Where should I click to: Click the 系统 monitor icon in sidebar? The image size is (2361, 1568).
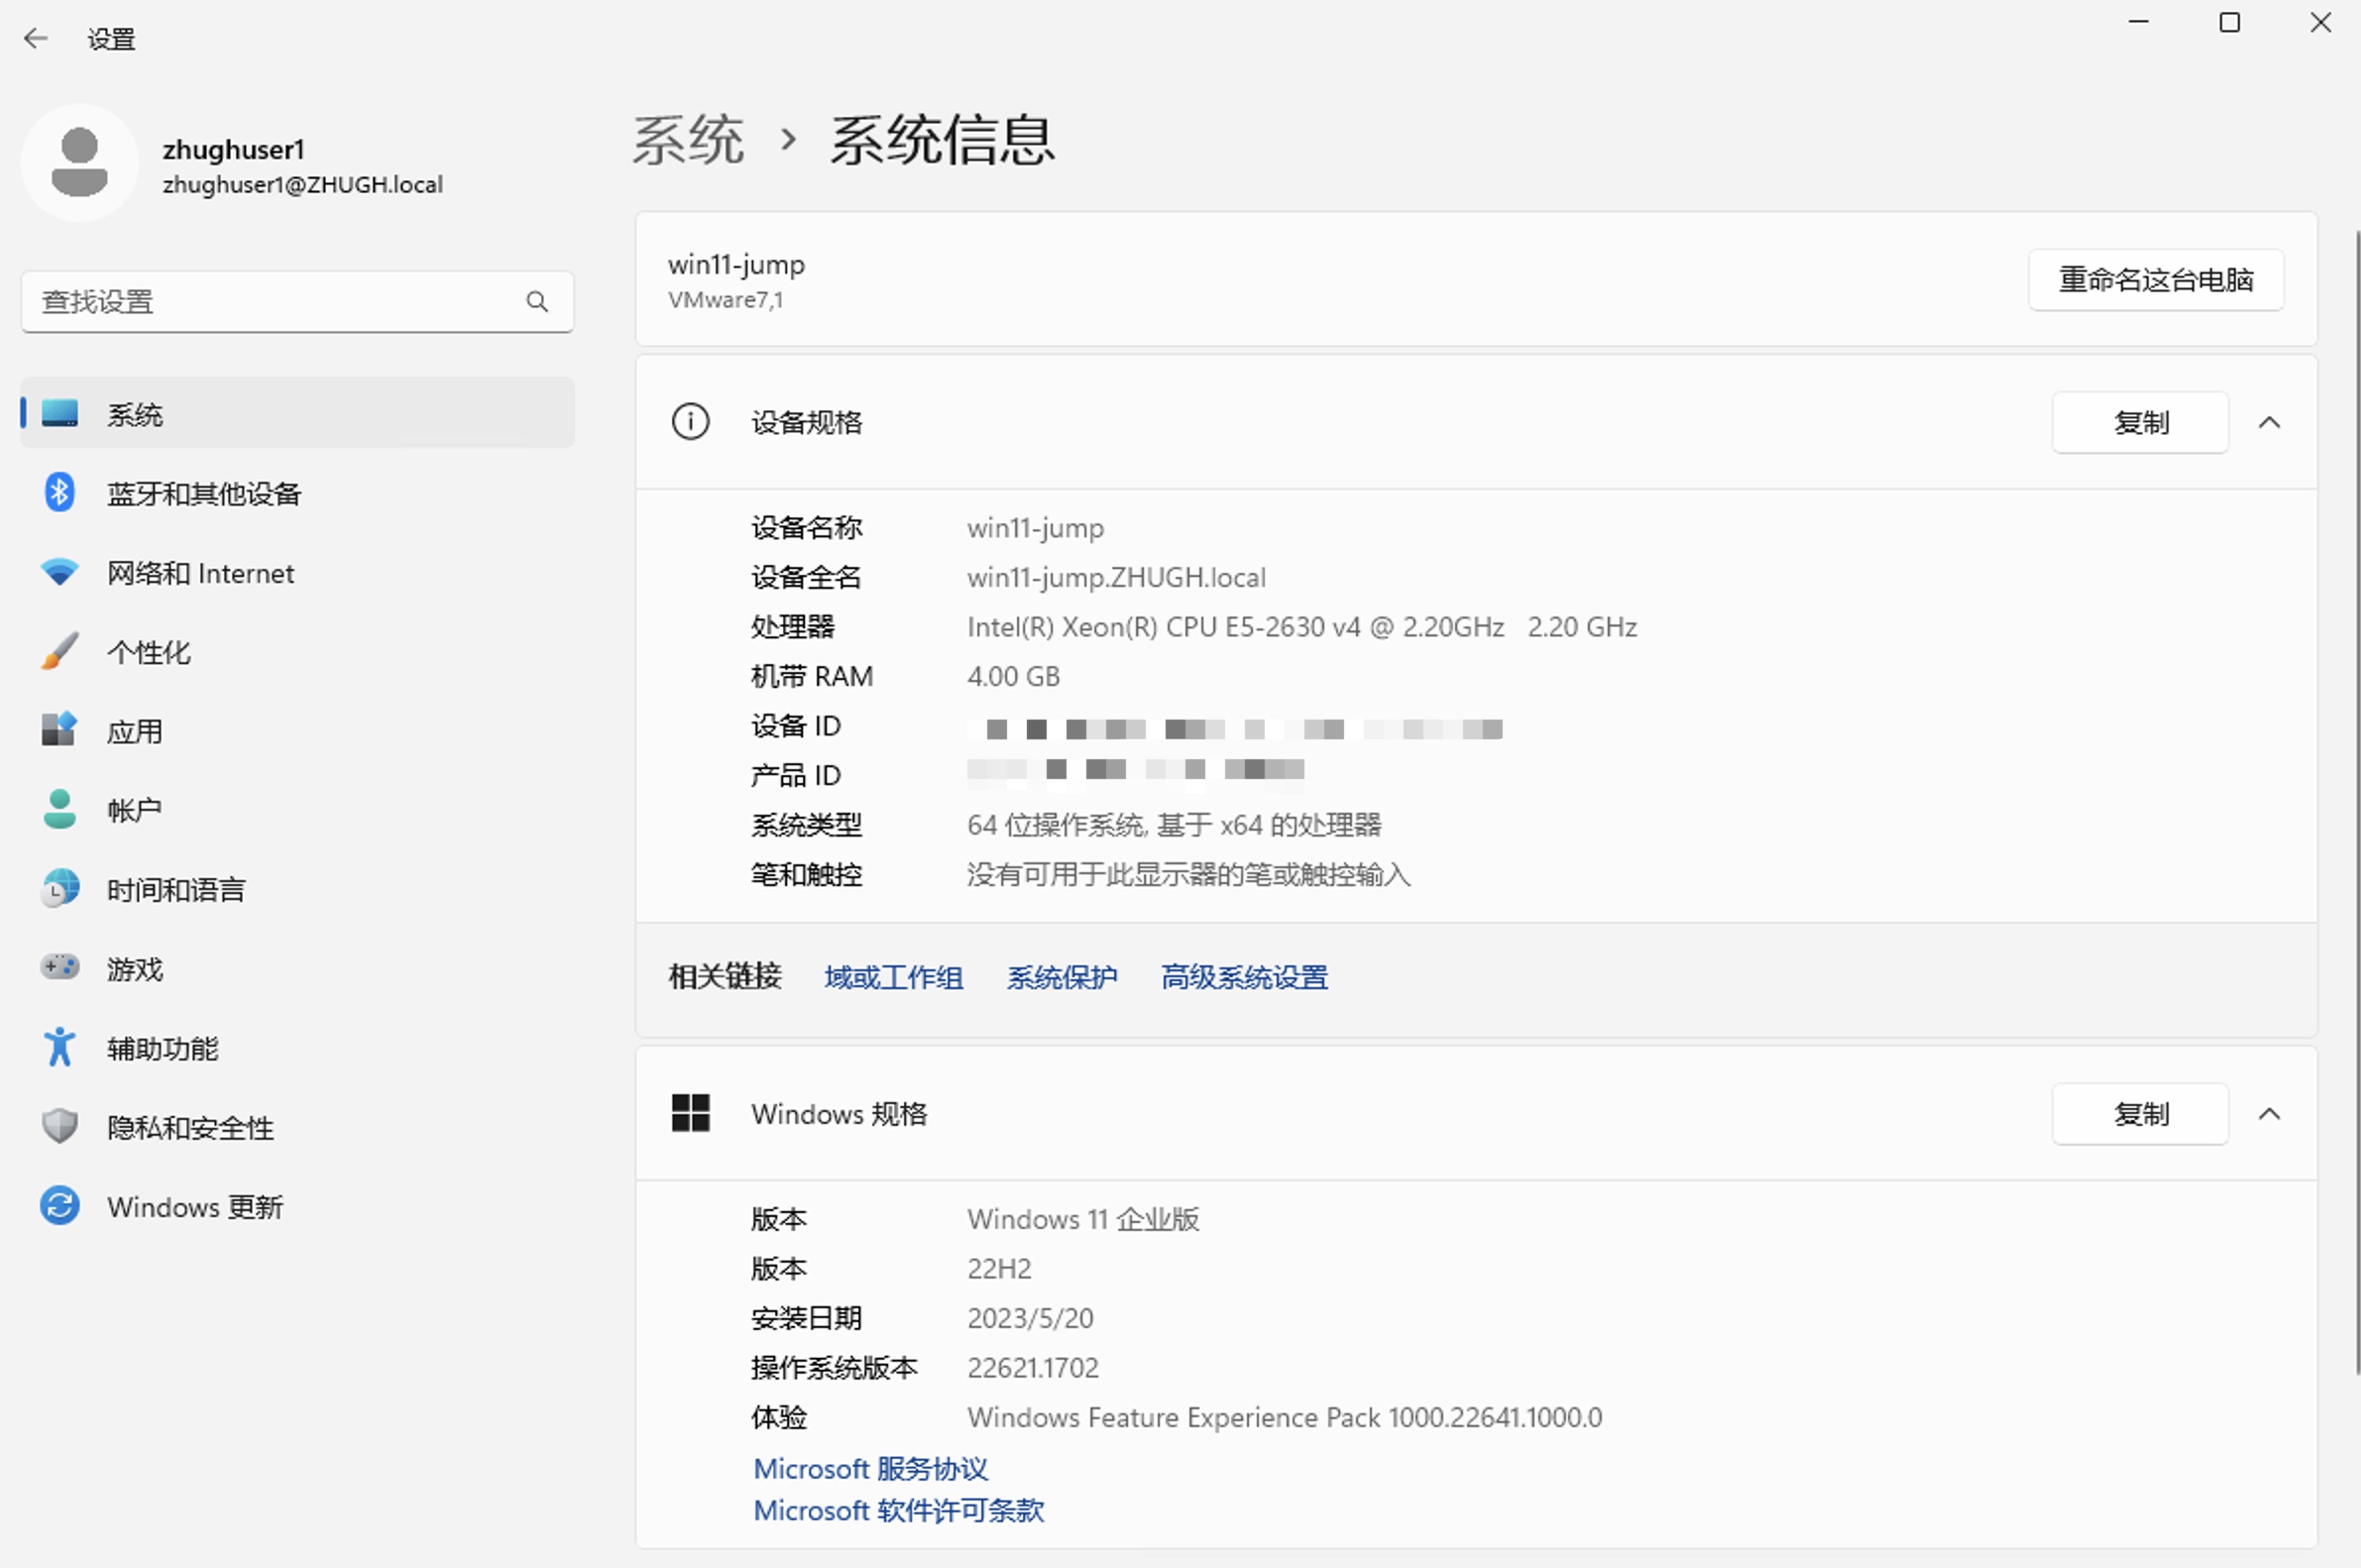click(60, 413)
